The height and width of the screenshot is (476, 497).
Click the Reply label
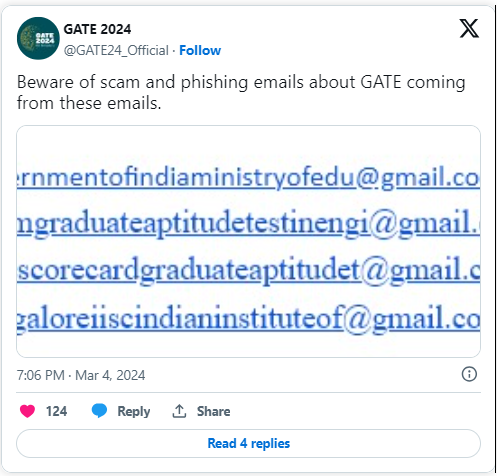(x=134, y=411)
